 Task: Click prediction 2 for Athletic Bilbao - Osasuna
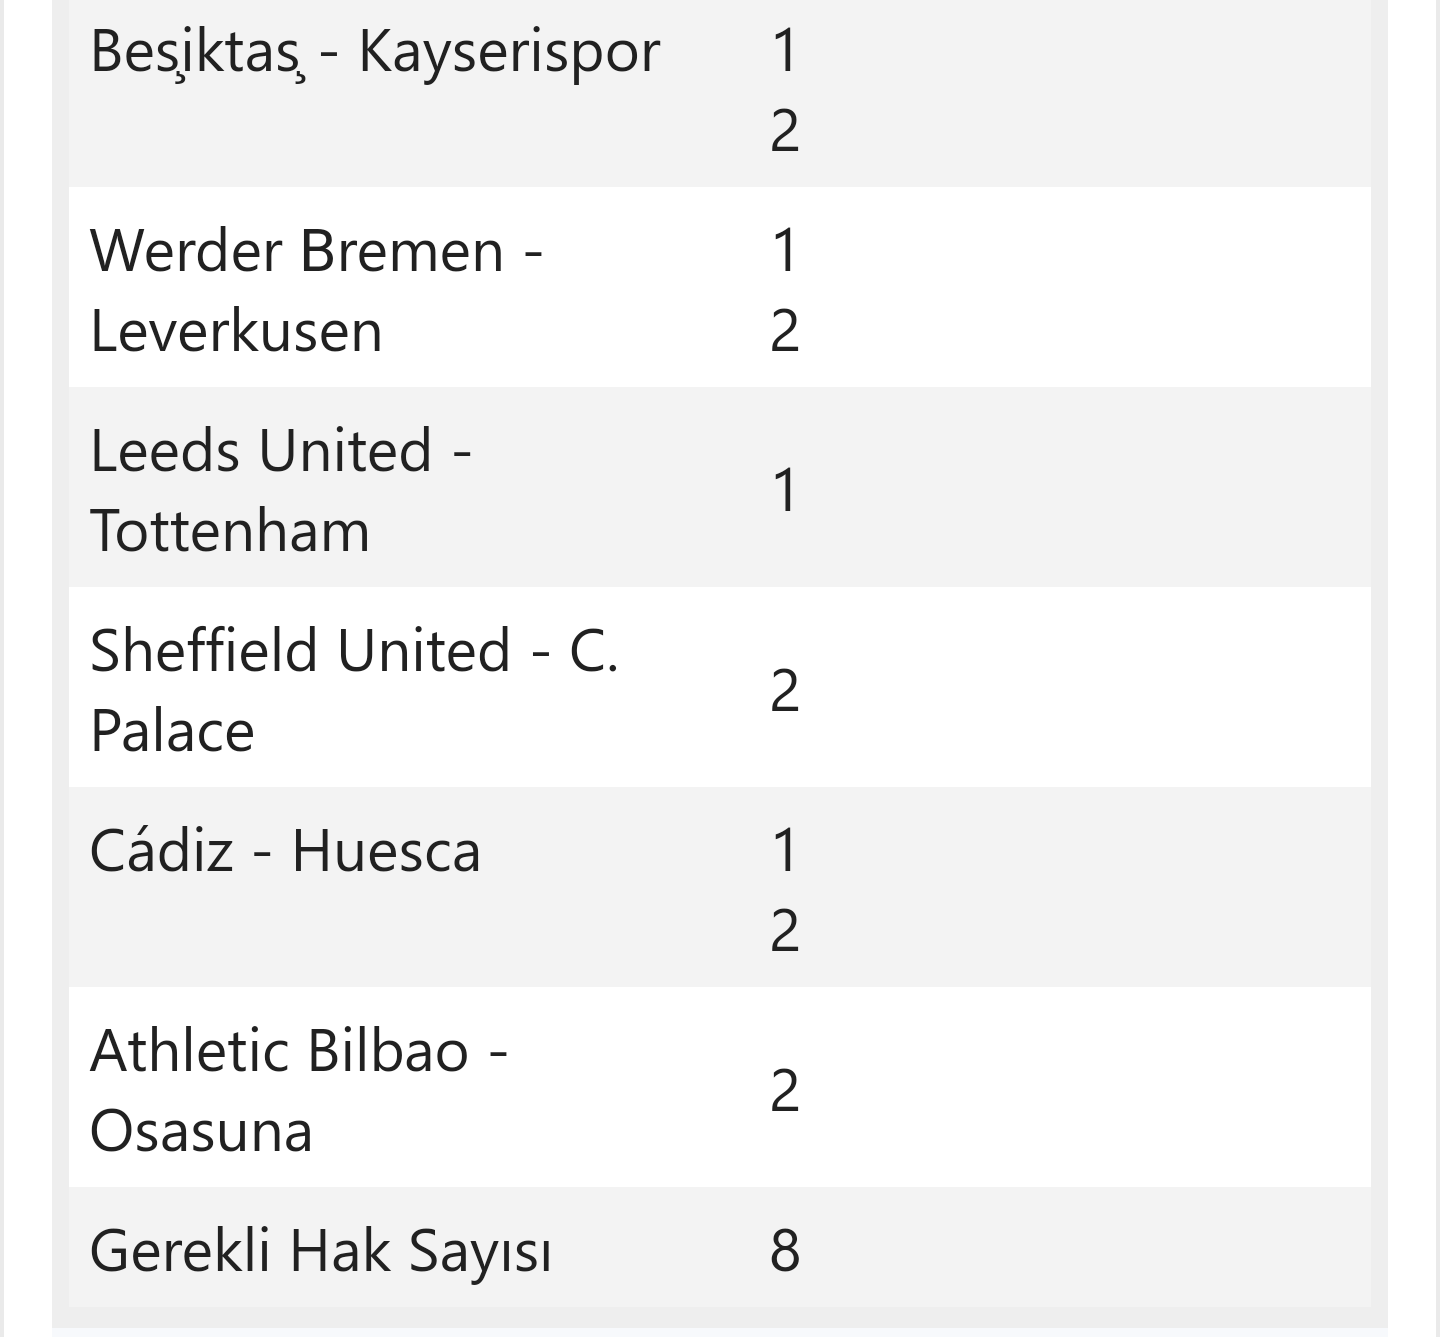[x=785, y=1090]
